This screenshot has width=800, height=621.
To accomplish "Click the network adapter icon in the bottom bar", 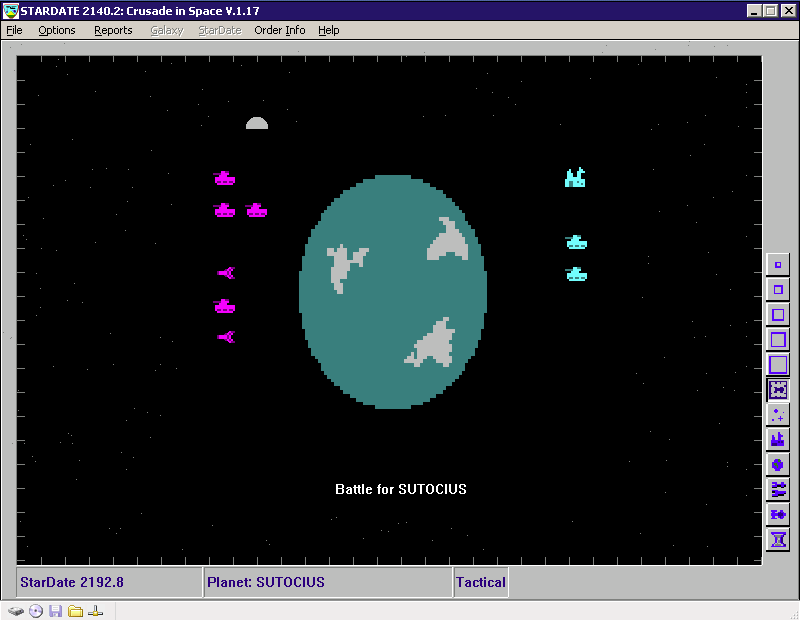I will [x=95, y=611].
